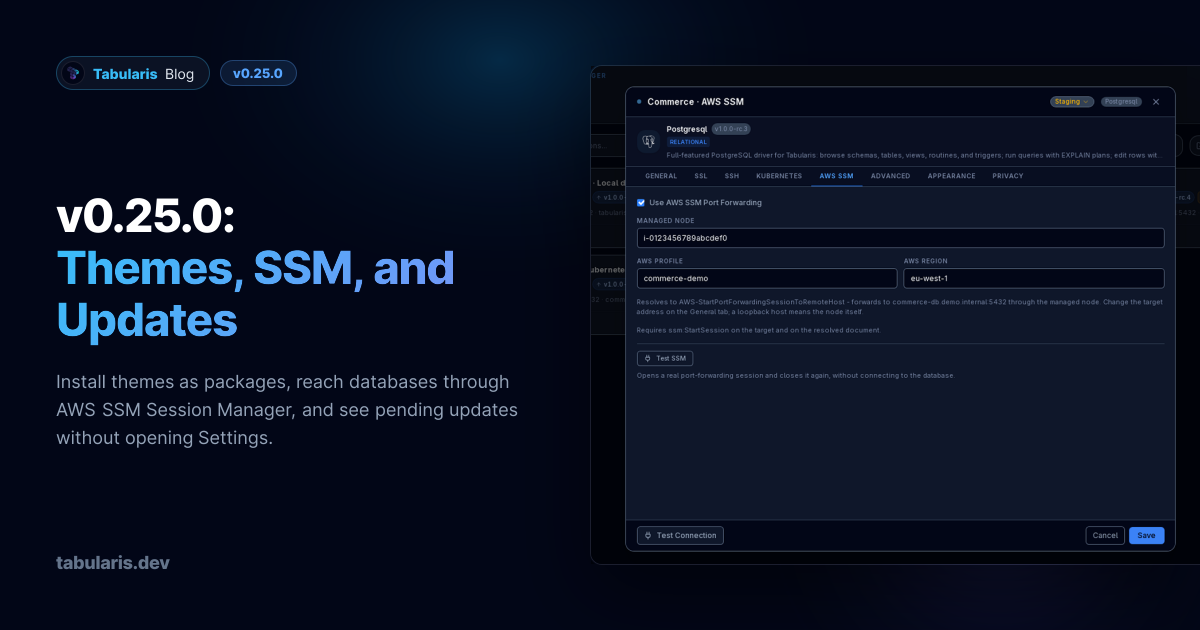Click the plug icon in the Test SSM button

647,358
